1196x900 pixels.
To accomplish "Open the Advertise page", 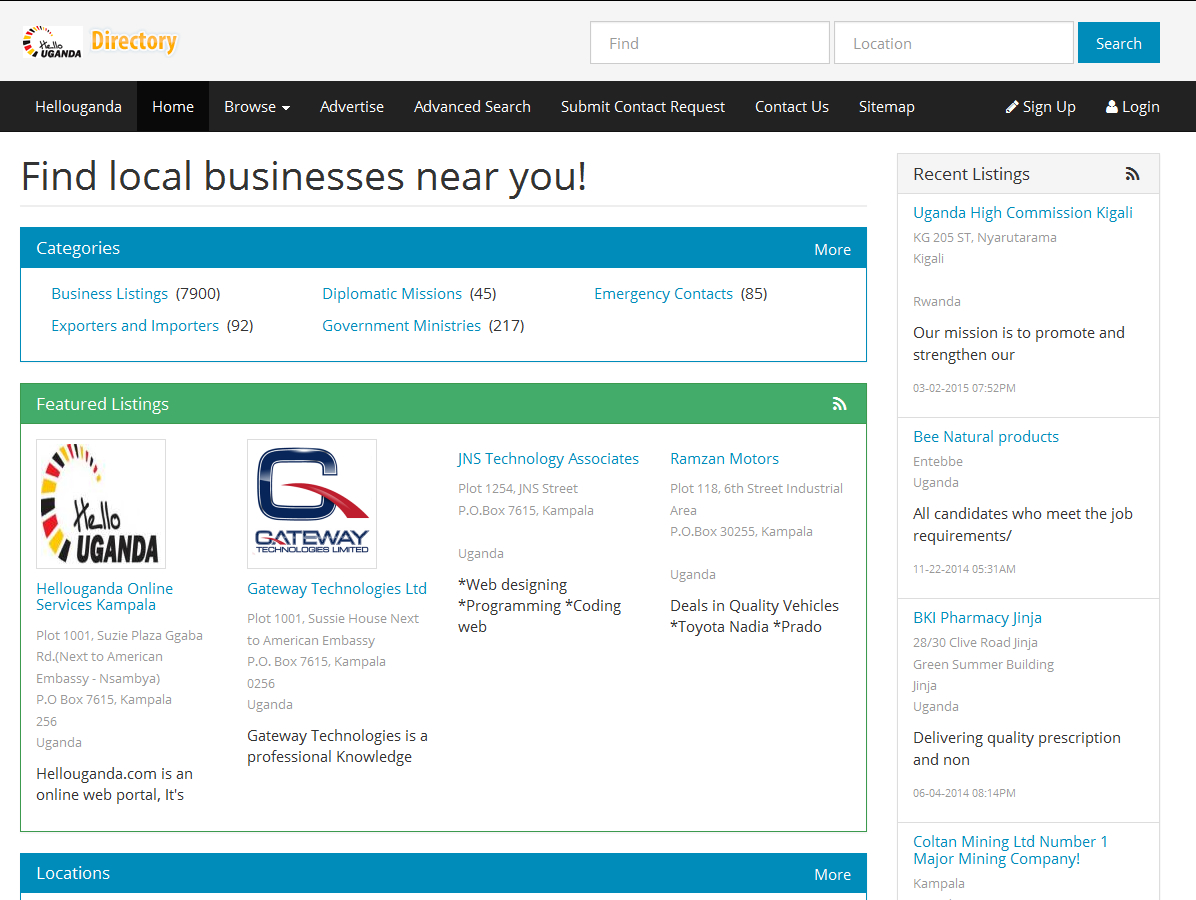I will pos(352,107).
